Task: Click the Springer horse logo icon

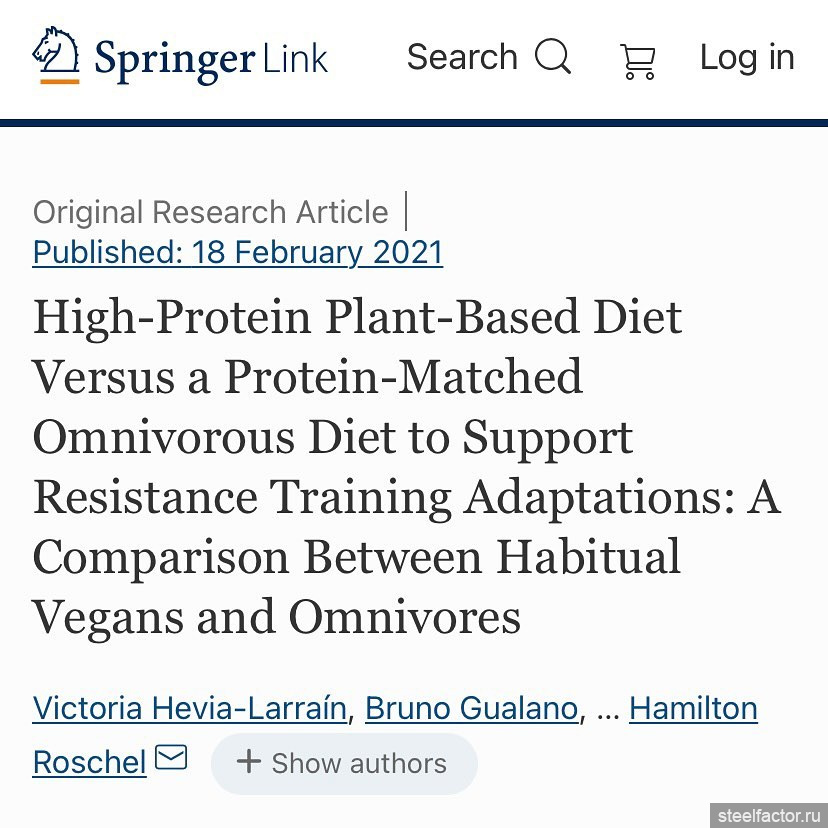Action: coord(56,50)
